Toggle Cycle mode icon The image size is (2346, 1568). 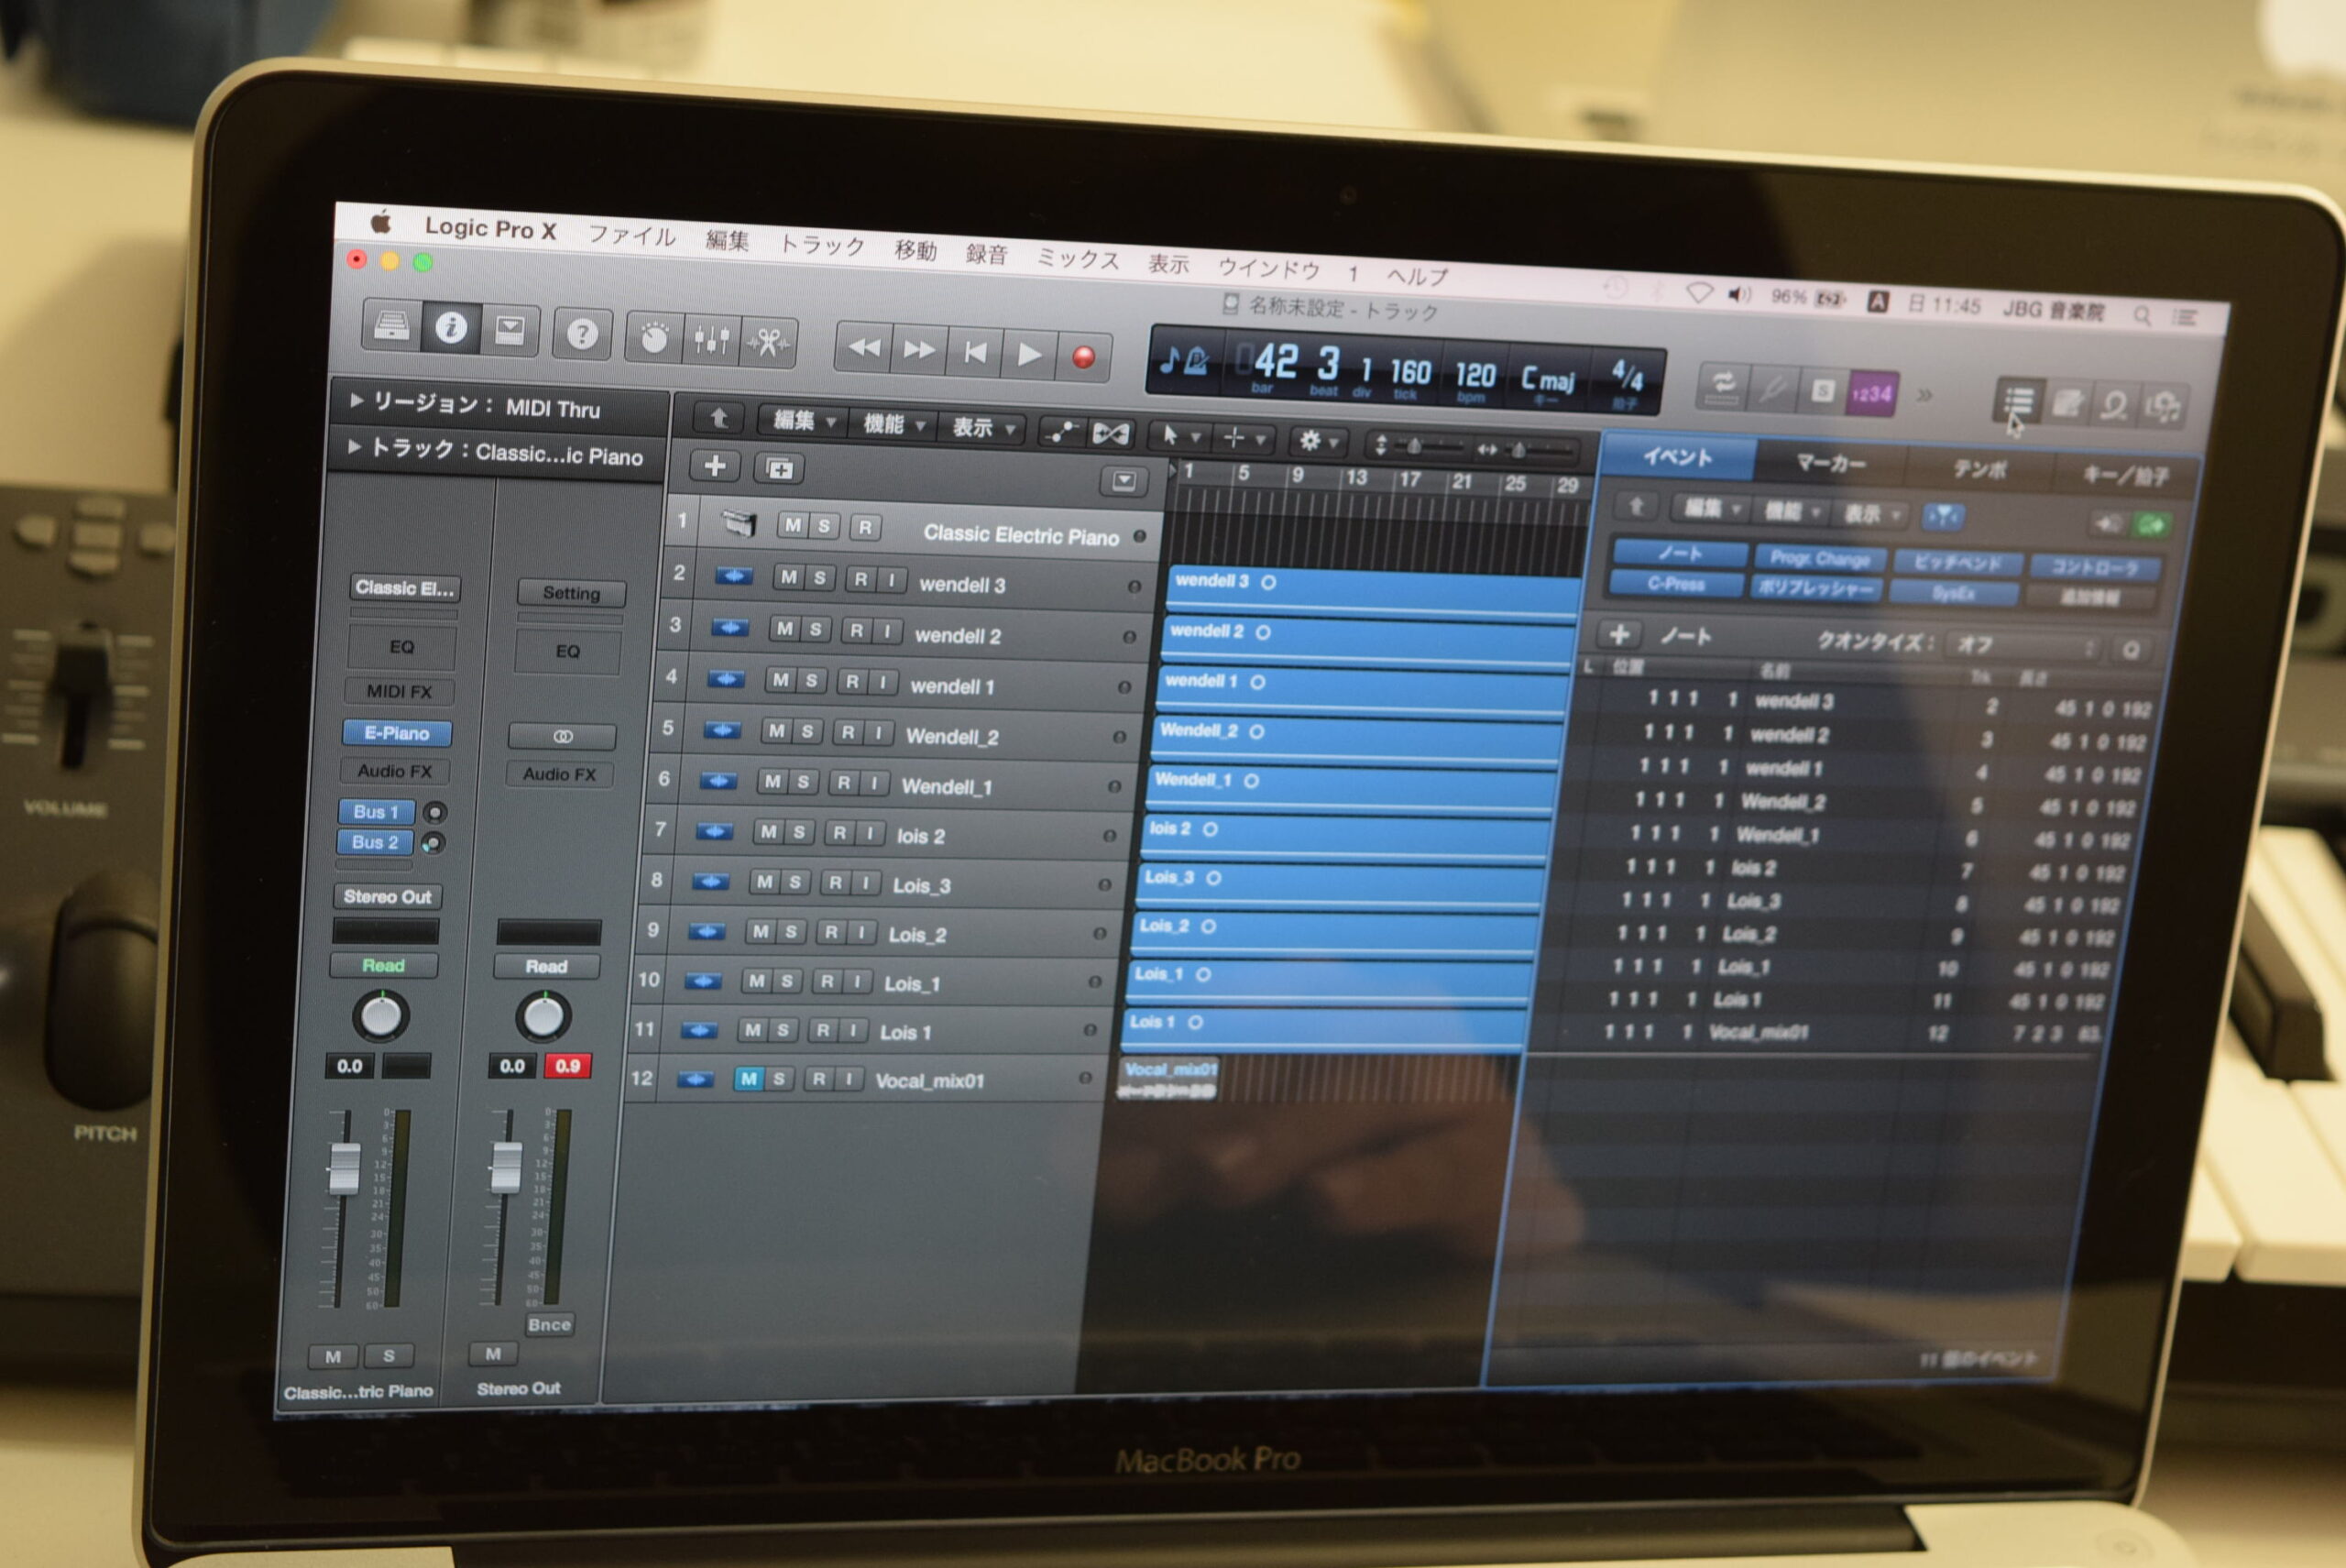[1723, 386]
